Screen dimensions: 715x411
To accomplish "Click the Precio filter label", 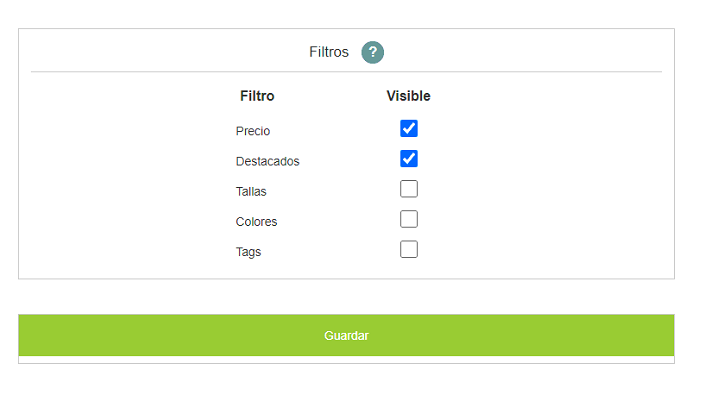I will (253, 131).
